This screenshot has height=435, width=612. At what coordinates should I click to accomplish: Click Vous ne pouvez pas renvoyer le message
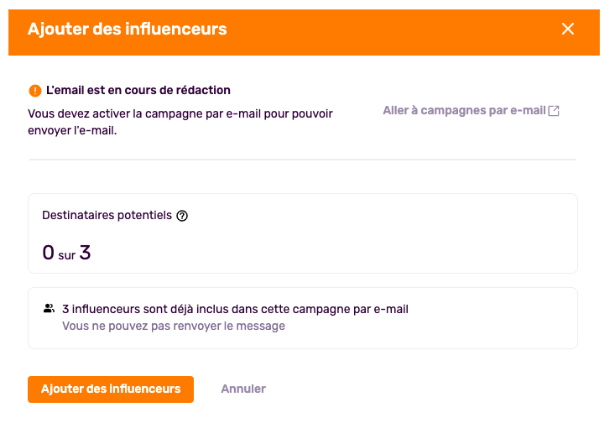[174, 326]
